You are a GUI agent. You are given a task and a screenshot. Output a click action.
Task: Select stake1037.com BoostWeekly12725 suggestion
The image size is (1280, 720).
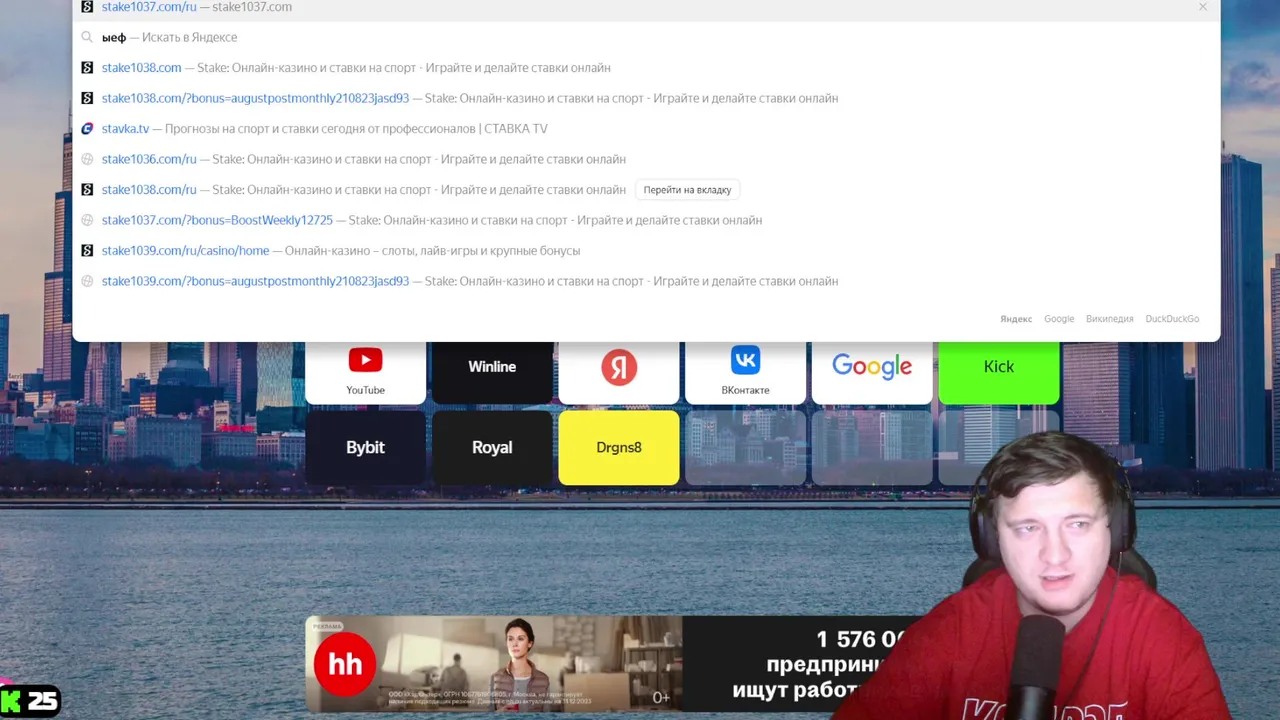click(x=646, y=220)
